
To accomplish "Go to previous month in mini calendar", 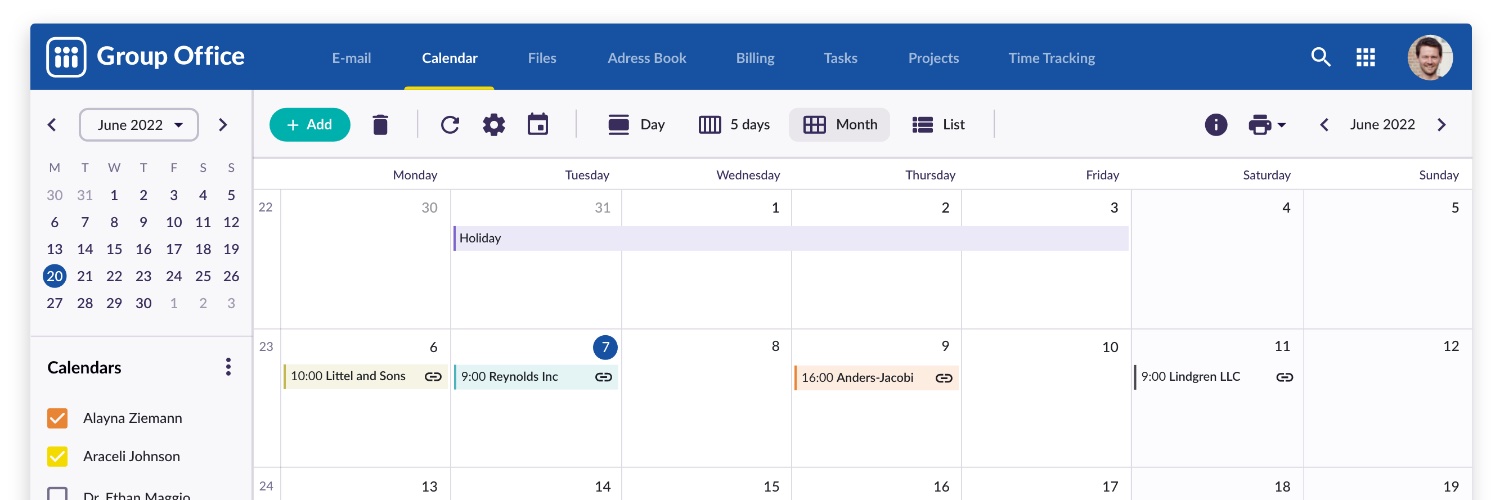I will [52, 125].
